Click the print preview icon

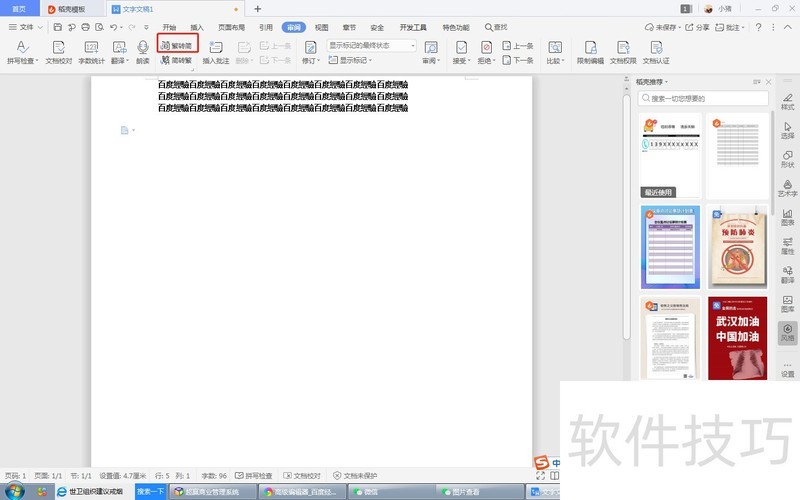click(99, 27)
